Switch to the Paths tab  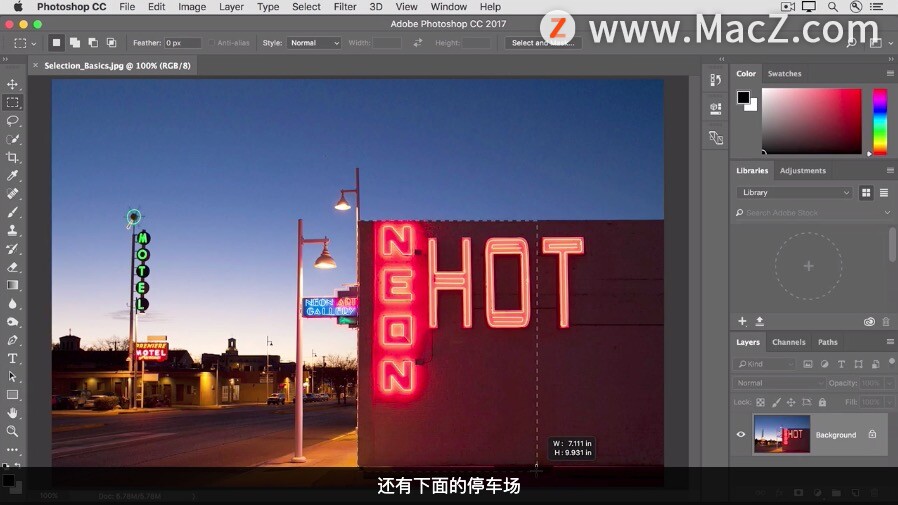[x=828, y=342]
